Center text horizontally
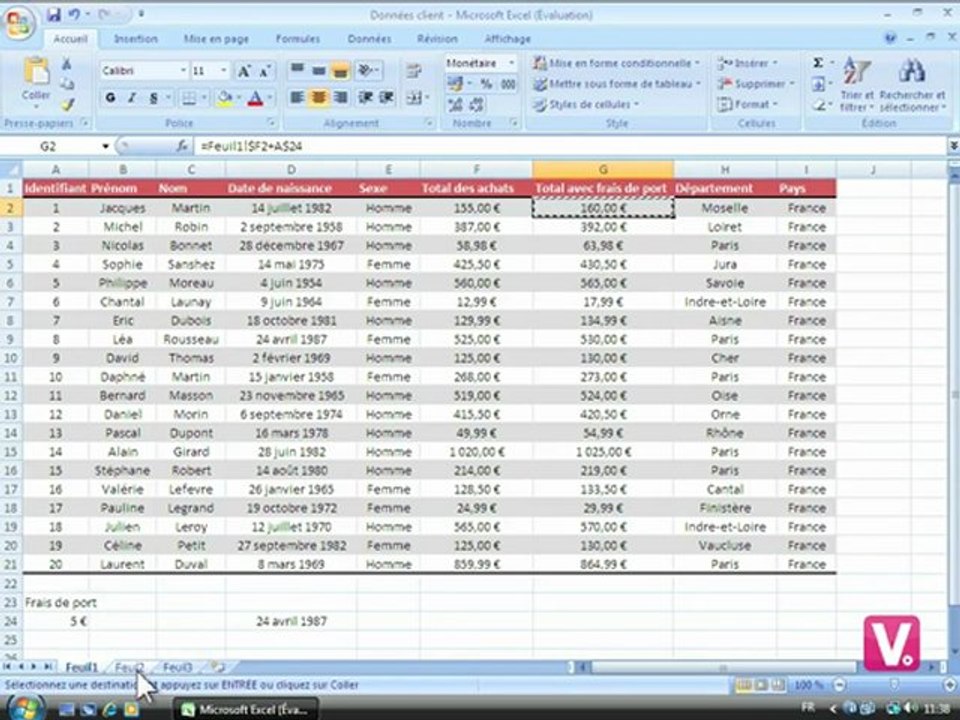Screen dimensions: 960x720 pos(318,97)
